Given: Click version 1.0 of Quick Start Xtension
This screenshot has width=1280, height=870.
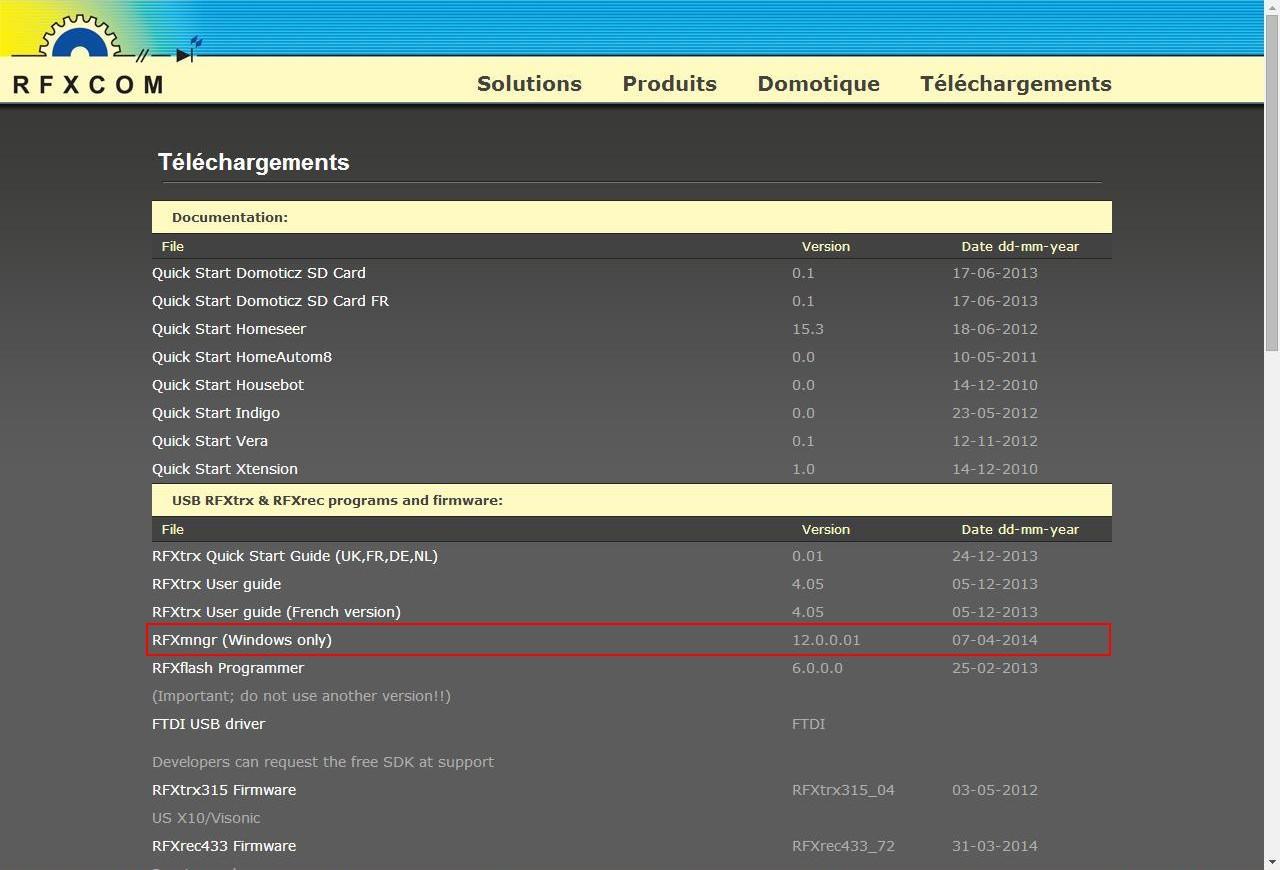Looking at the screenshot, I should [803, 469].
